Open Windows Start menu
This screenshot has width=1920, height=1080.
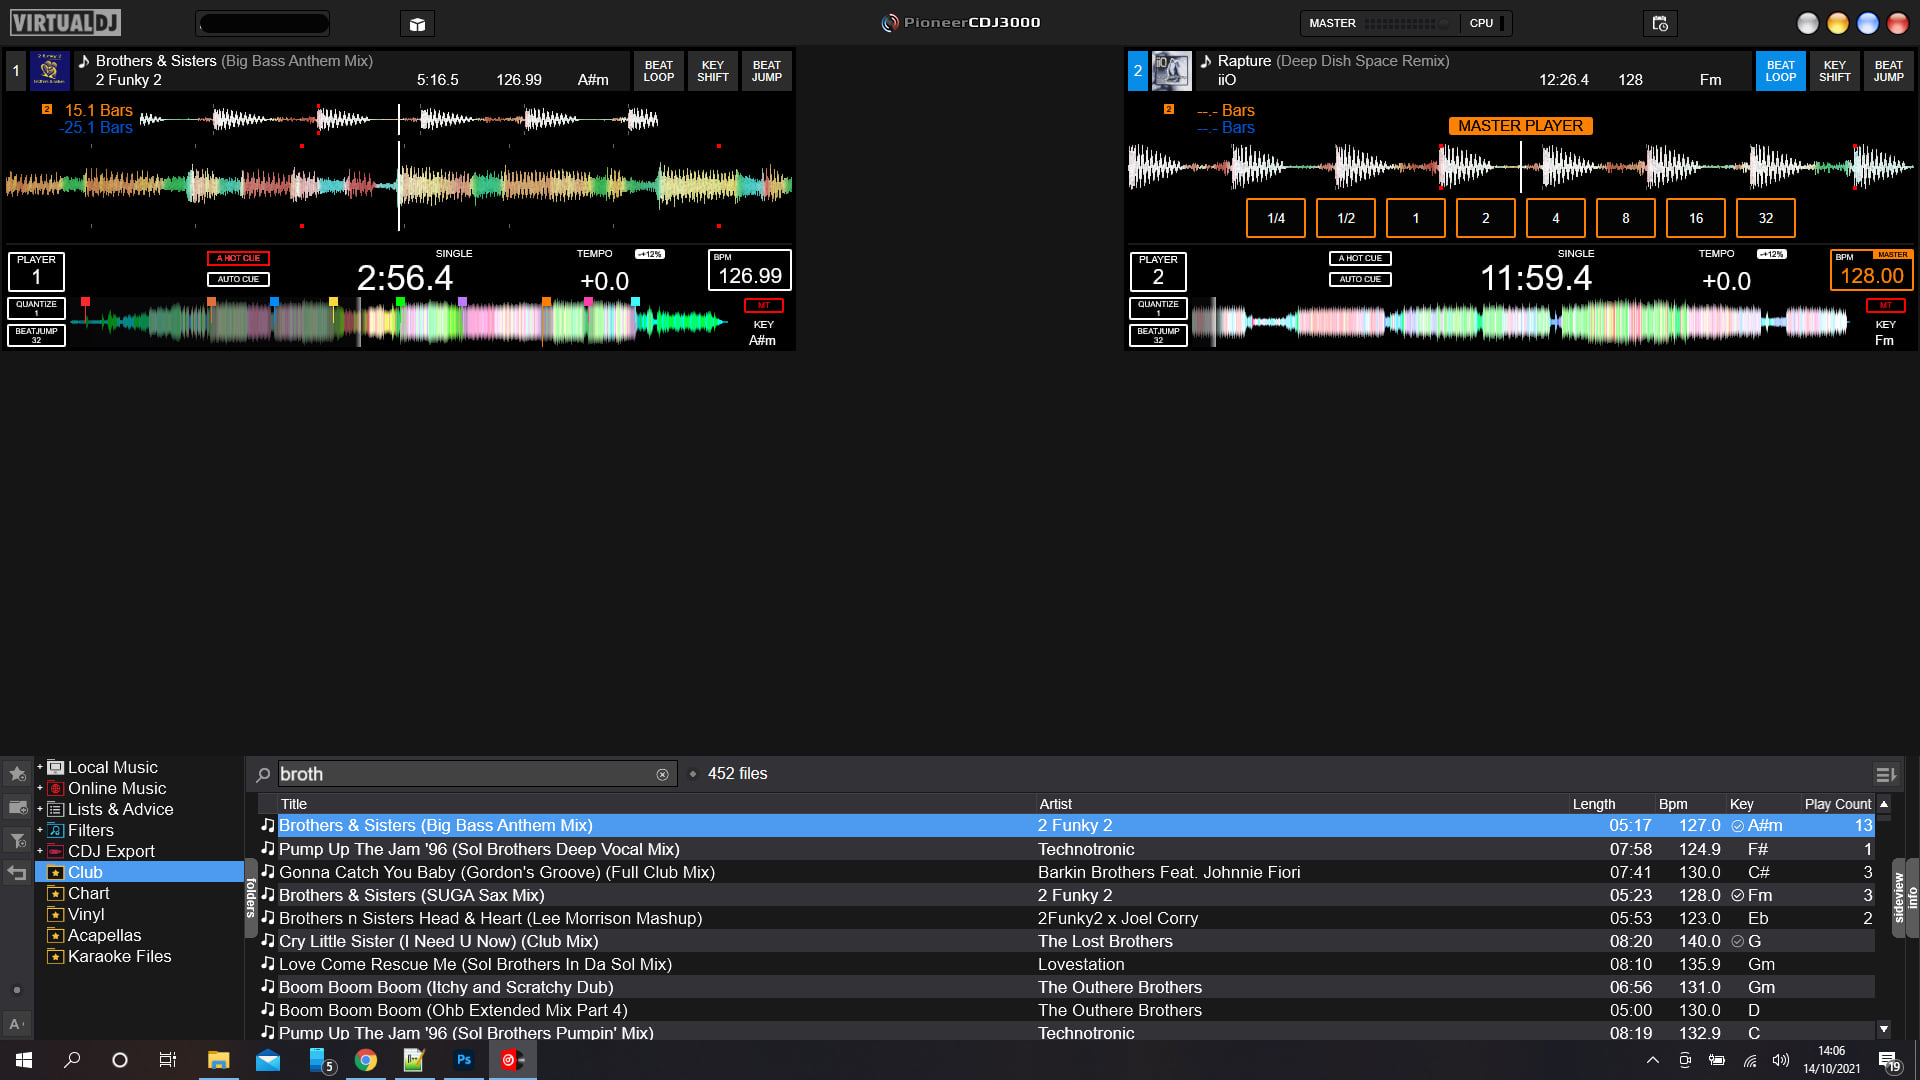click(x=24, y=1060)
